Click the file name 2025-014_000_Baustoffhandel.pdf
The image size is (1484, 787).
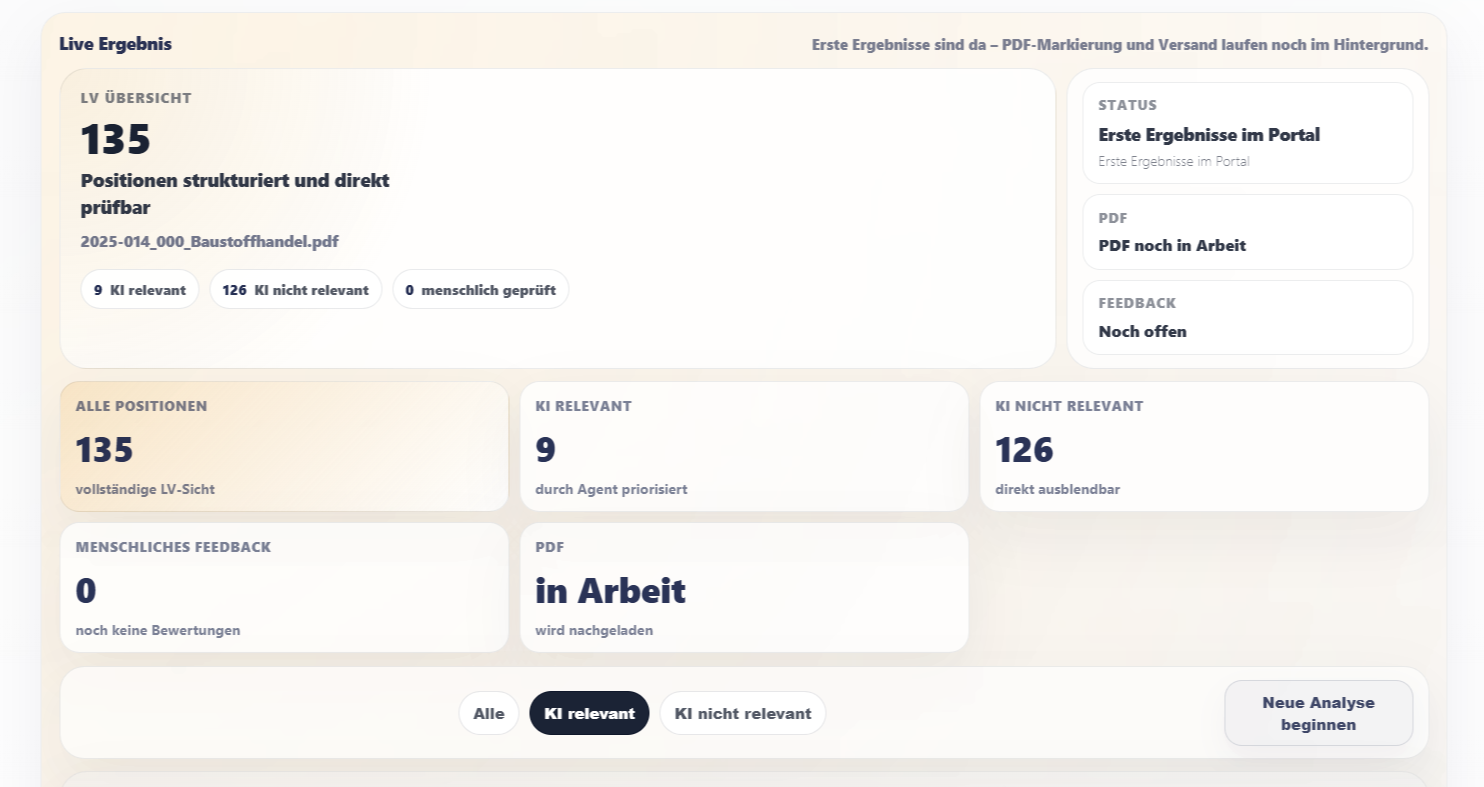(x=210, y=242)
